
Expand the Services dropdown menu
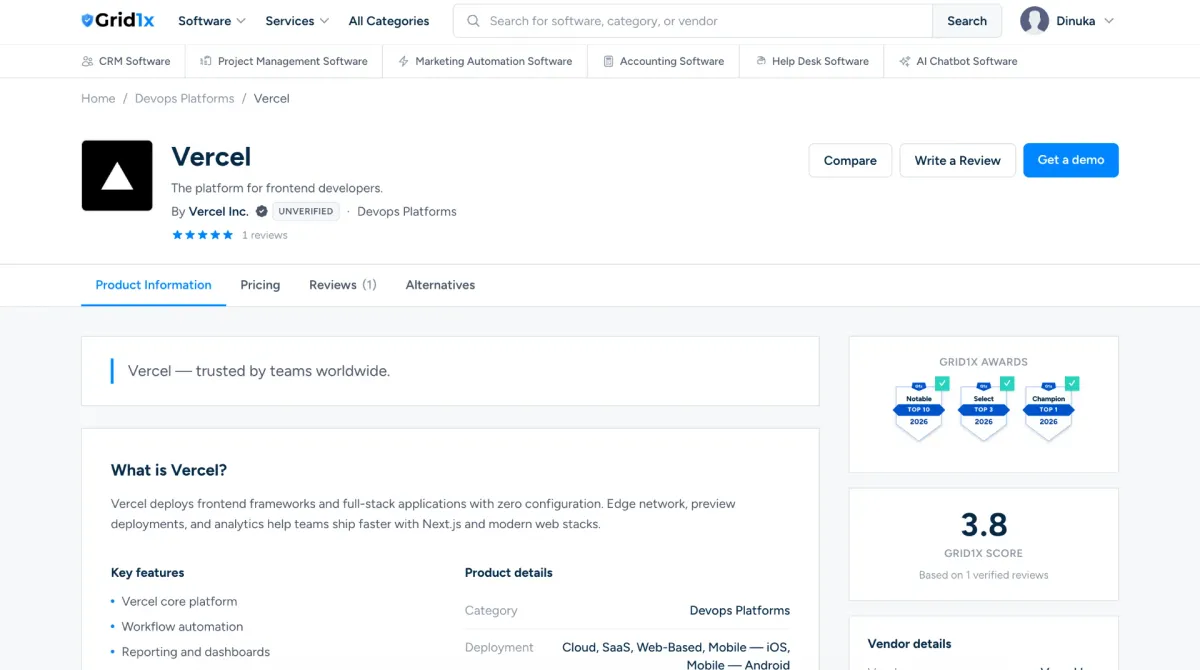click(297, 20)
